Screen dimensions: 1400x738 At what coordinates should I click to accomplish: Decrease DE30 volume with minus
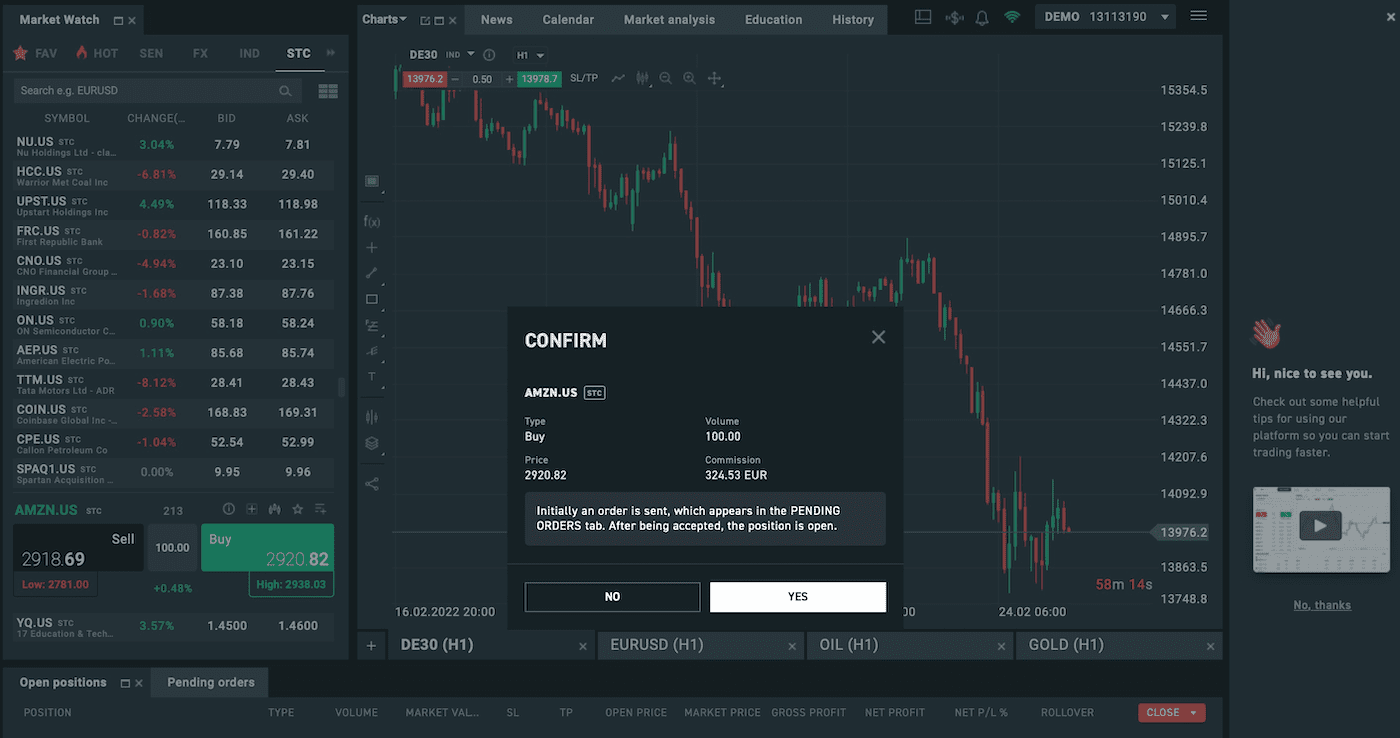tap(455, 79)
